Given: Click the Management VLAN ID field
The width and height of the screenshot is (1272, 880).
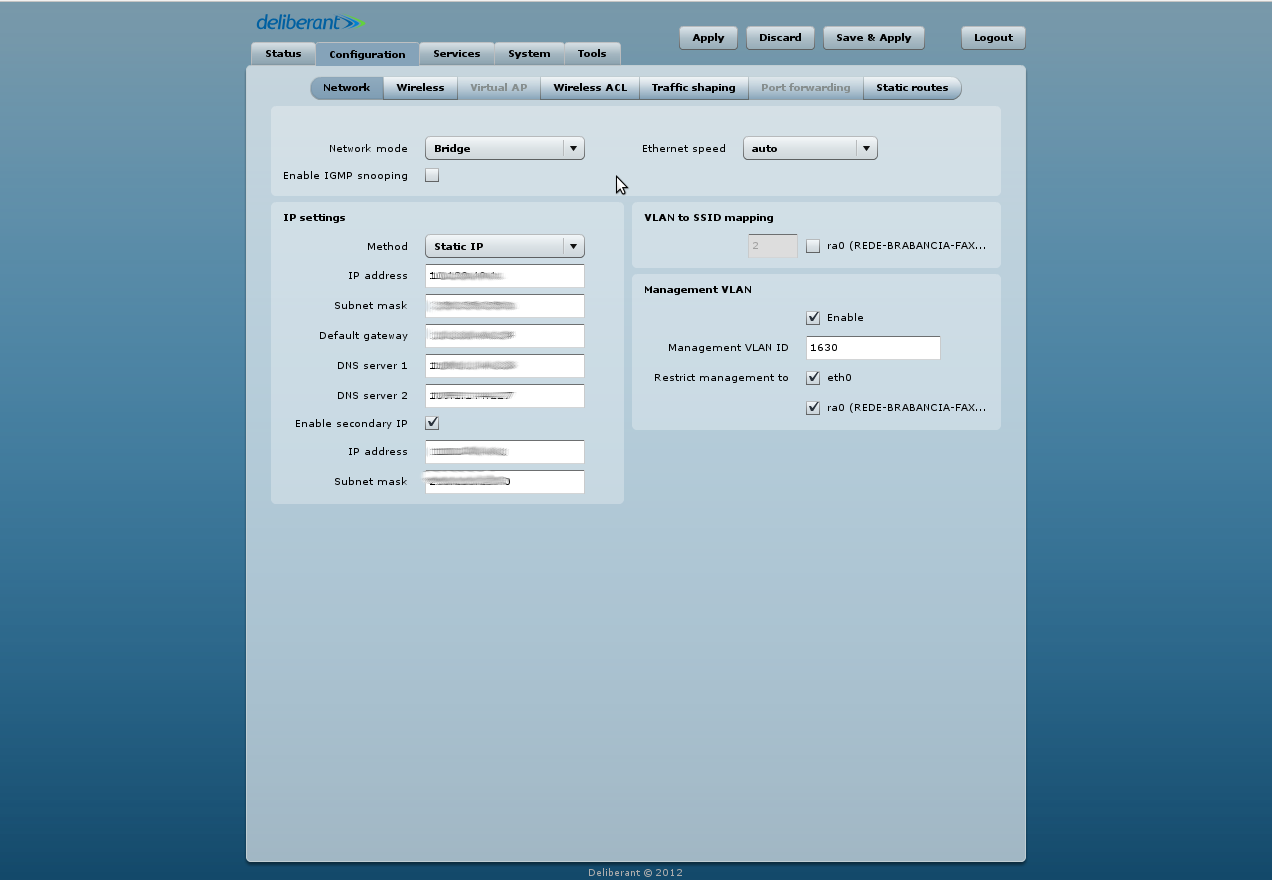Looking at the screenshot, I should pyautogui.click(x=872, y=348).
